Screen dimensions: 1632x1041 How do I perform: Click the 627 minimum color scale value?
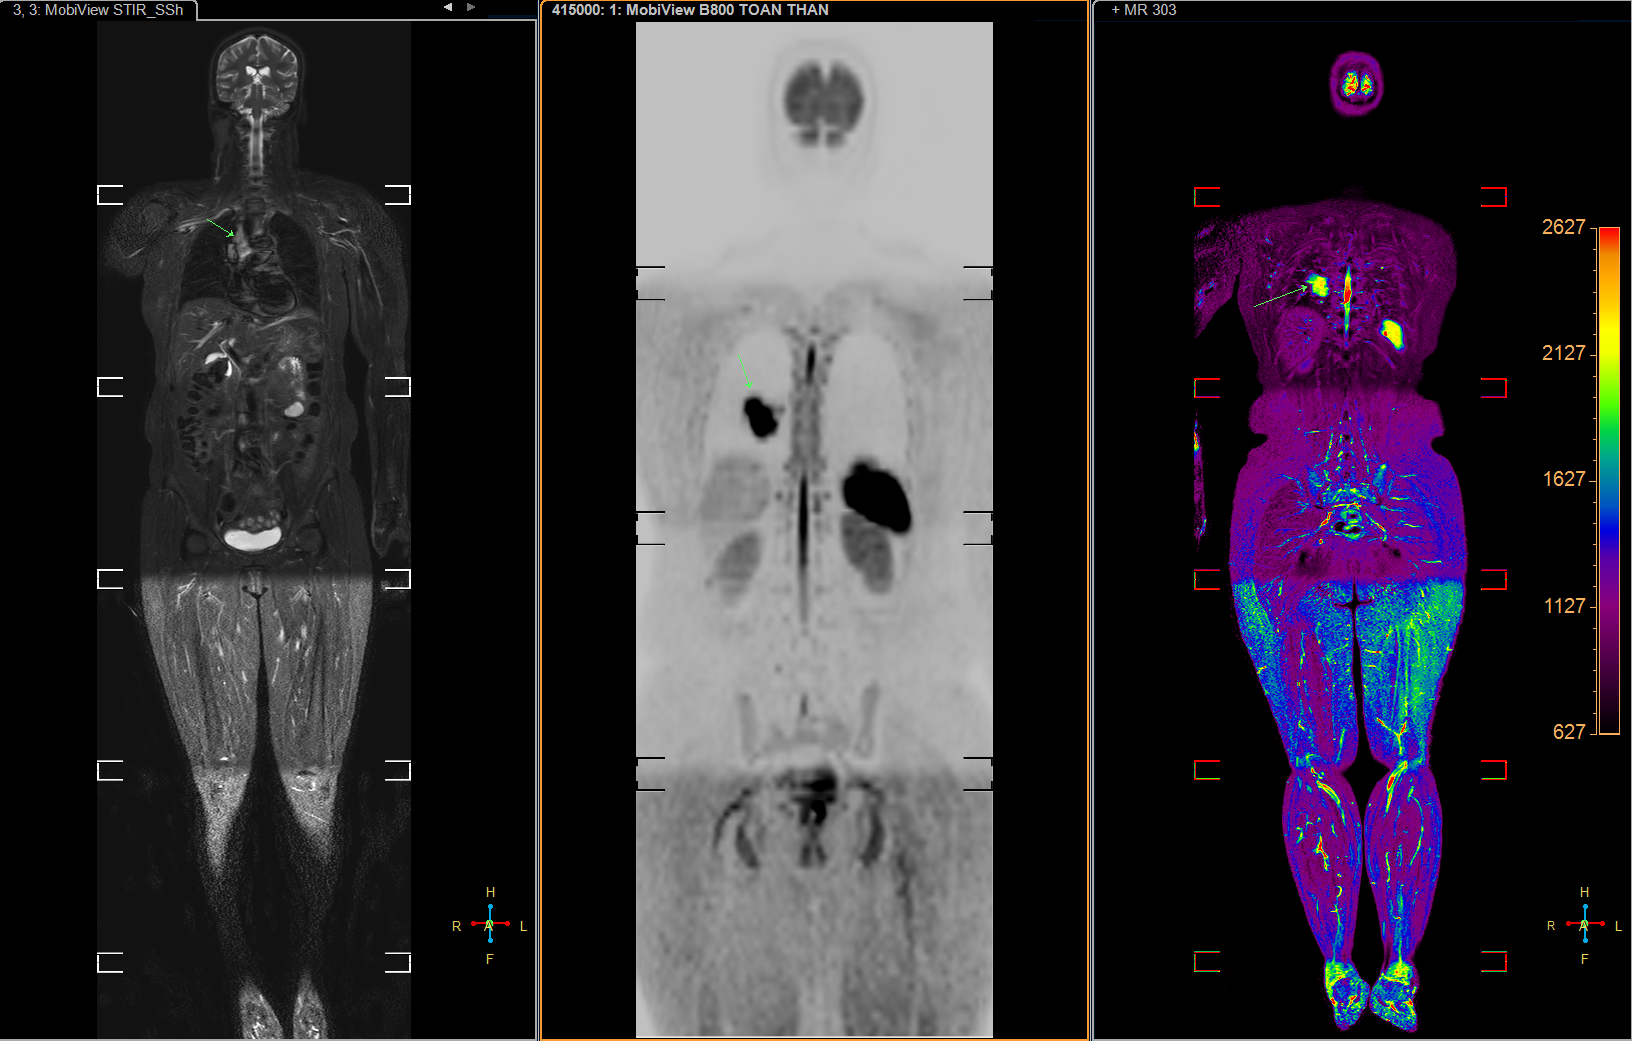(x=1568, y=732)
